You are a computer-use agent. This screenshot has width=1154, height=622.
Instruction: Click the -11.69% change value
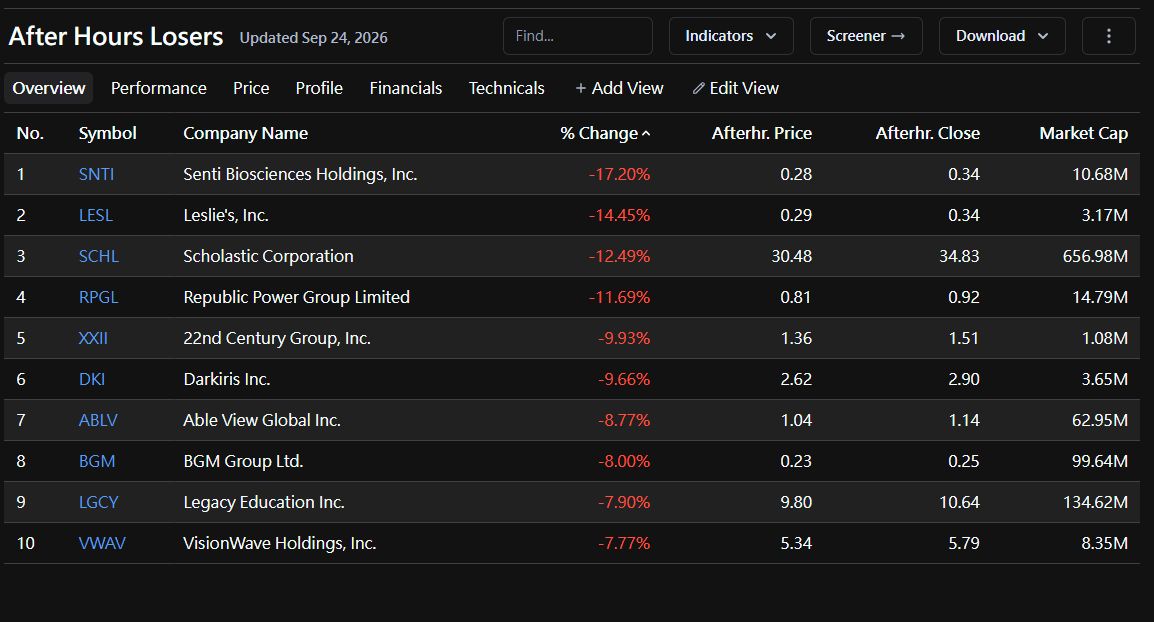pos(620,297)
